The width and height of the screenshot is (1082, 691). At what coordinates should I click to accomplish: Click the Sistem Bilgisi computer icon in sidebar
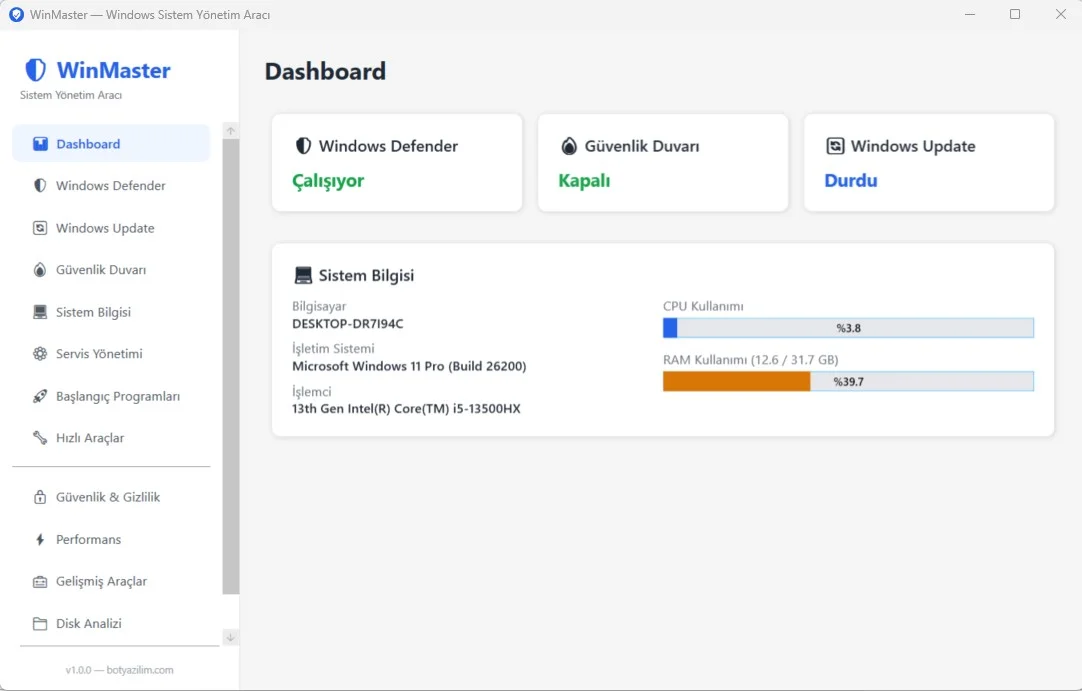(x=40, y=312)
